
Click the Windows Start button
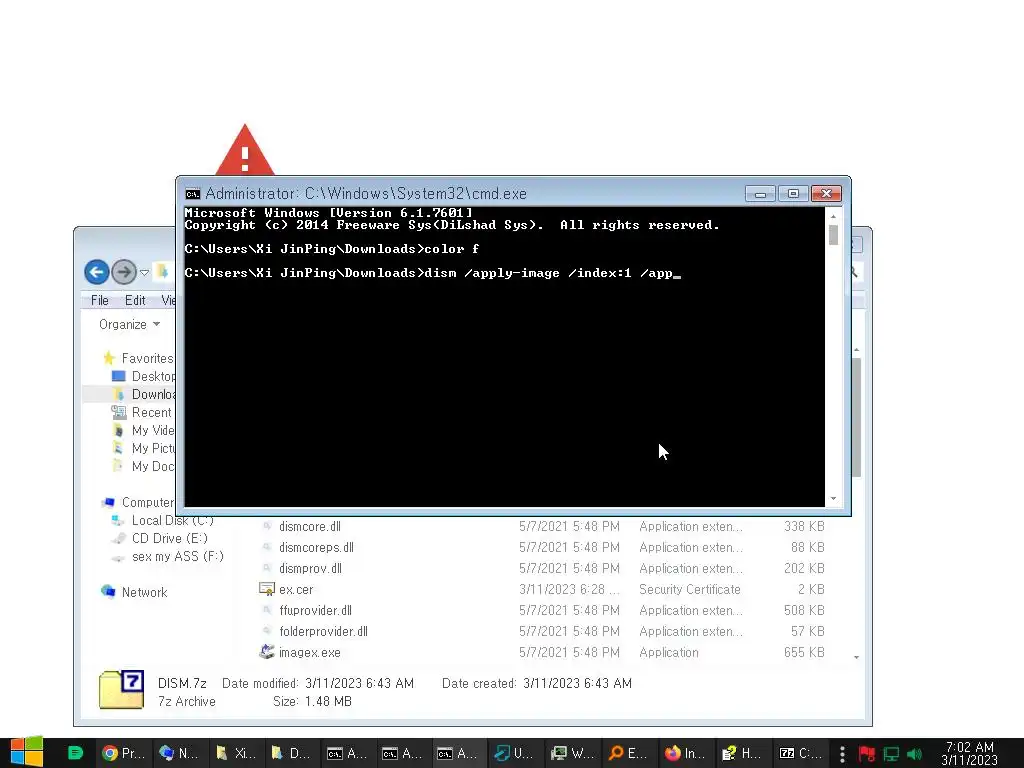27,753
